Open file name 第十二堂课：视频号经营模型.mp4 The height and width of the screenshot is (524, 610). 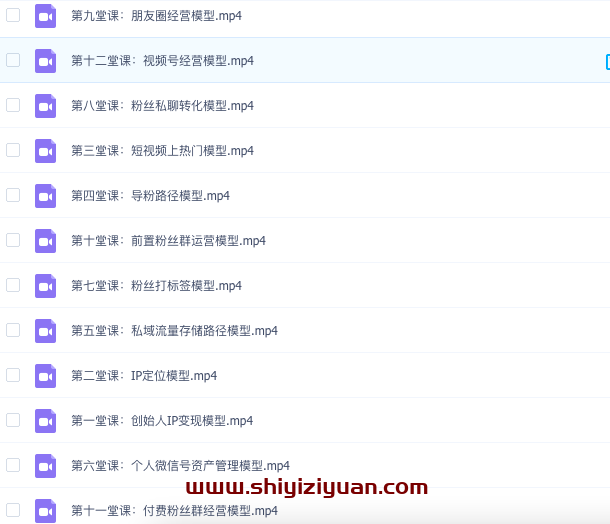(x=162, y=61)
